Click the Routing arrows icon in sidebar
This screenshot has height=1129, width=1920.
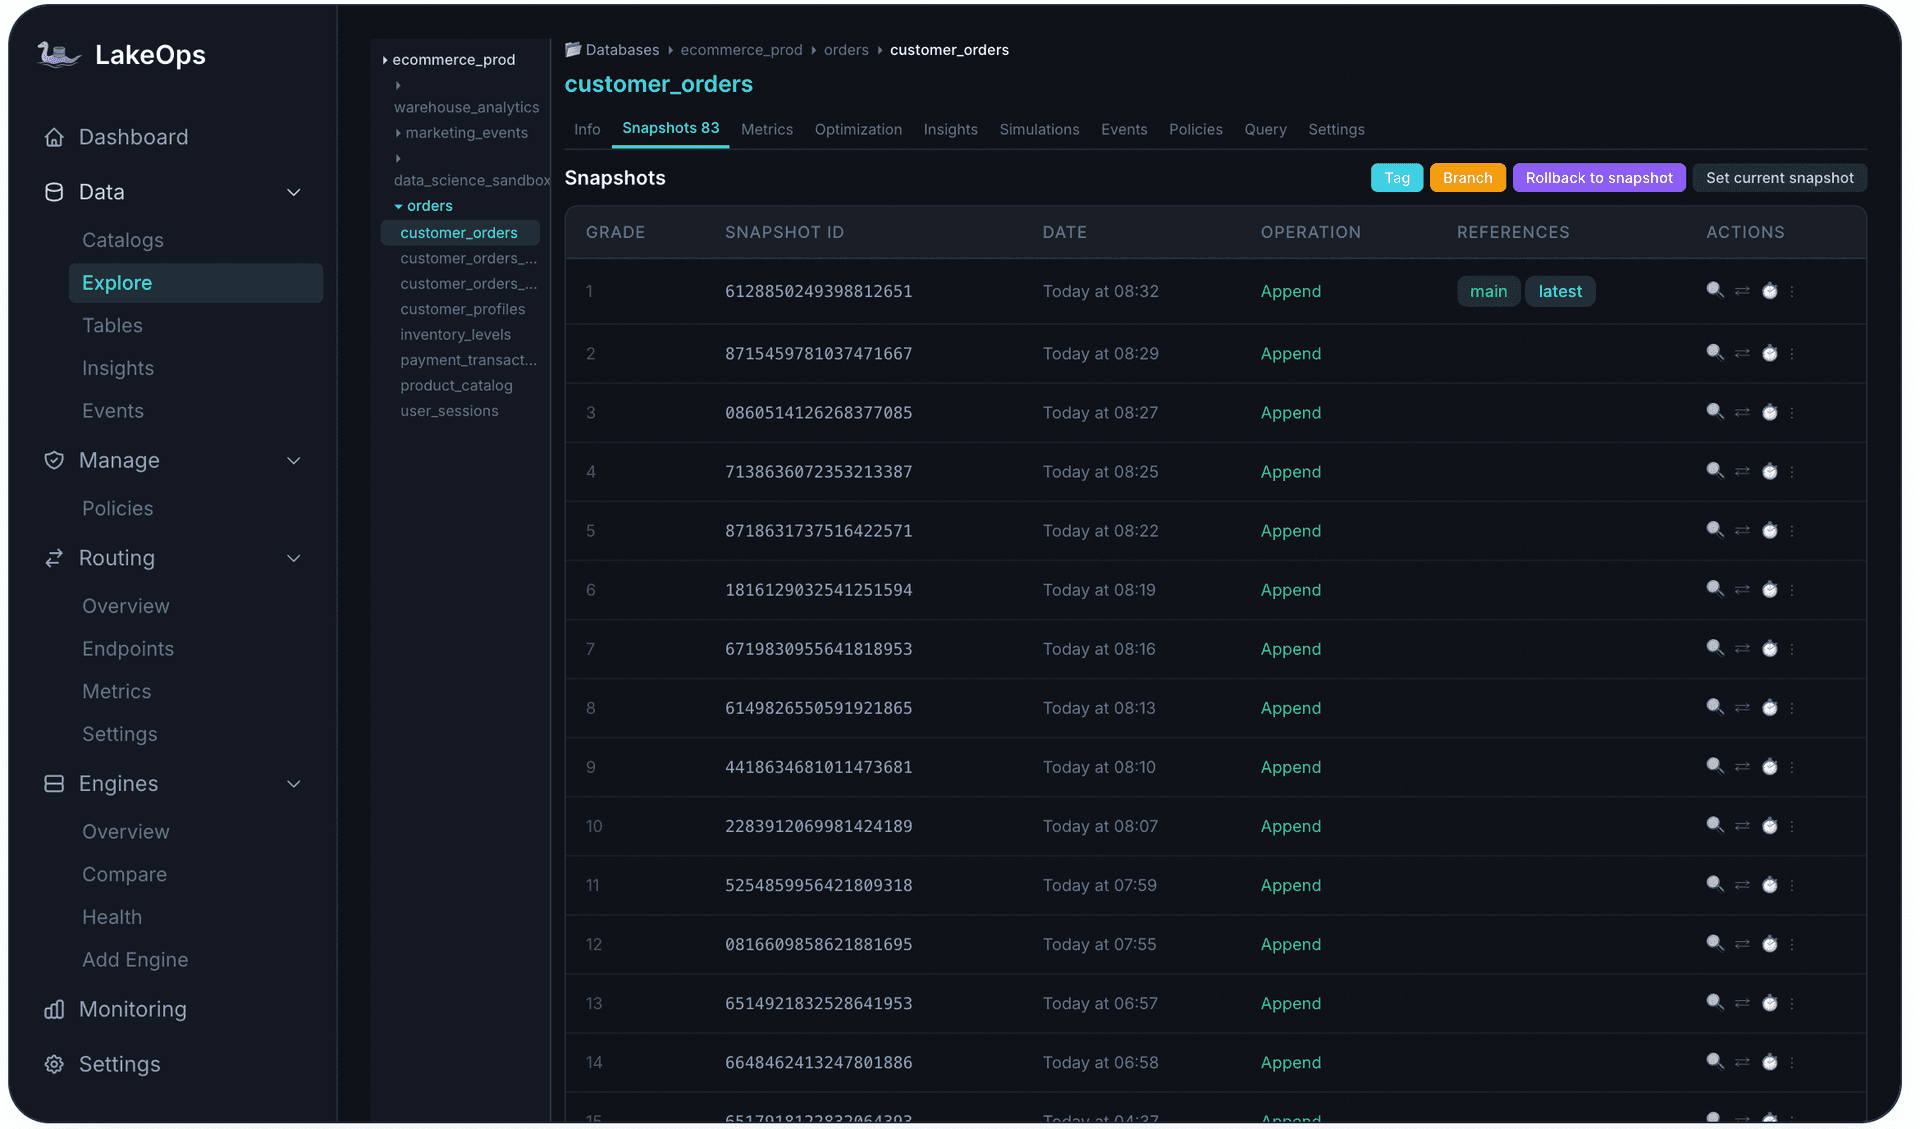point(54,558)
